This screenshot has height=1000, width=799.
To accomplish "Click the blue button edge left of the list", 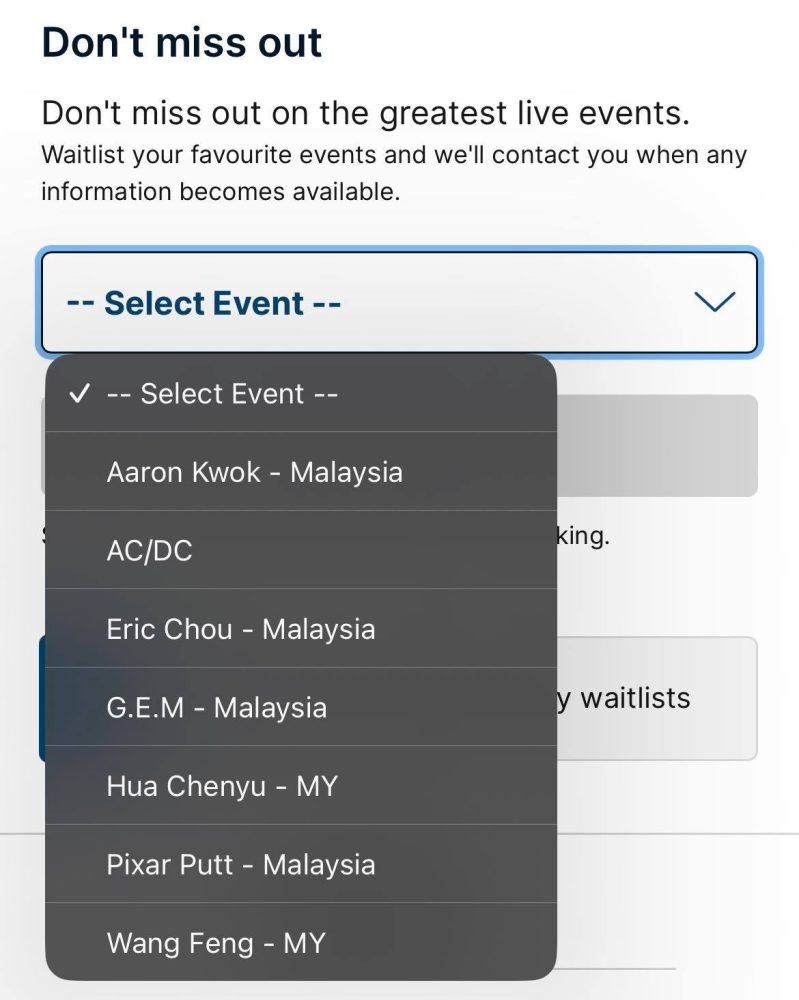I will (x=42, y=698).
